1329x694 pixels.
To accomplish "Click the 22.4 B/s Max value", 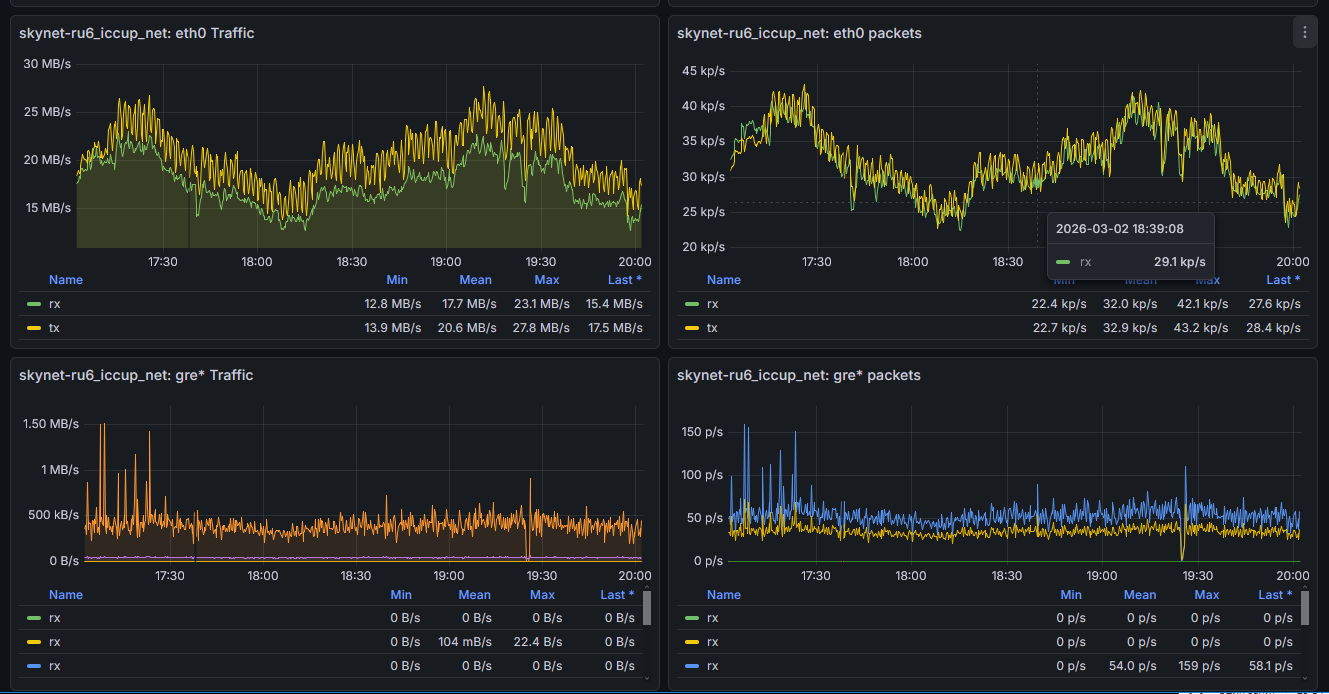I will 538,642.
